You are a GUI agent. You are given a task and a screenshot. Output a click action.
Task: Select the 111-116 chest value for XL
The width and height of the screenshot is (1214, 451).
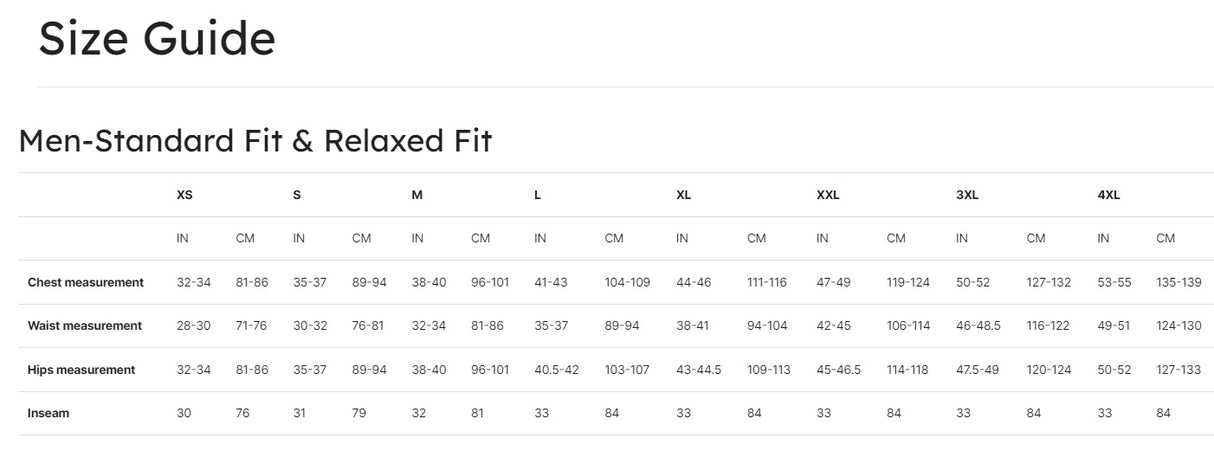click(x=768, y=283)
